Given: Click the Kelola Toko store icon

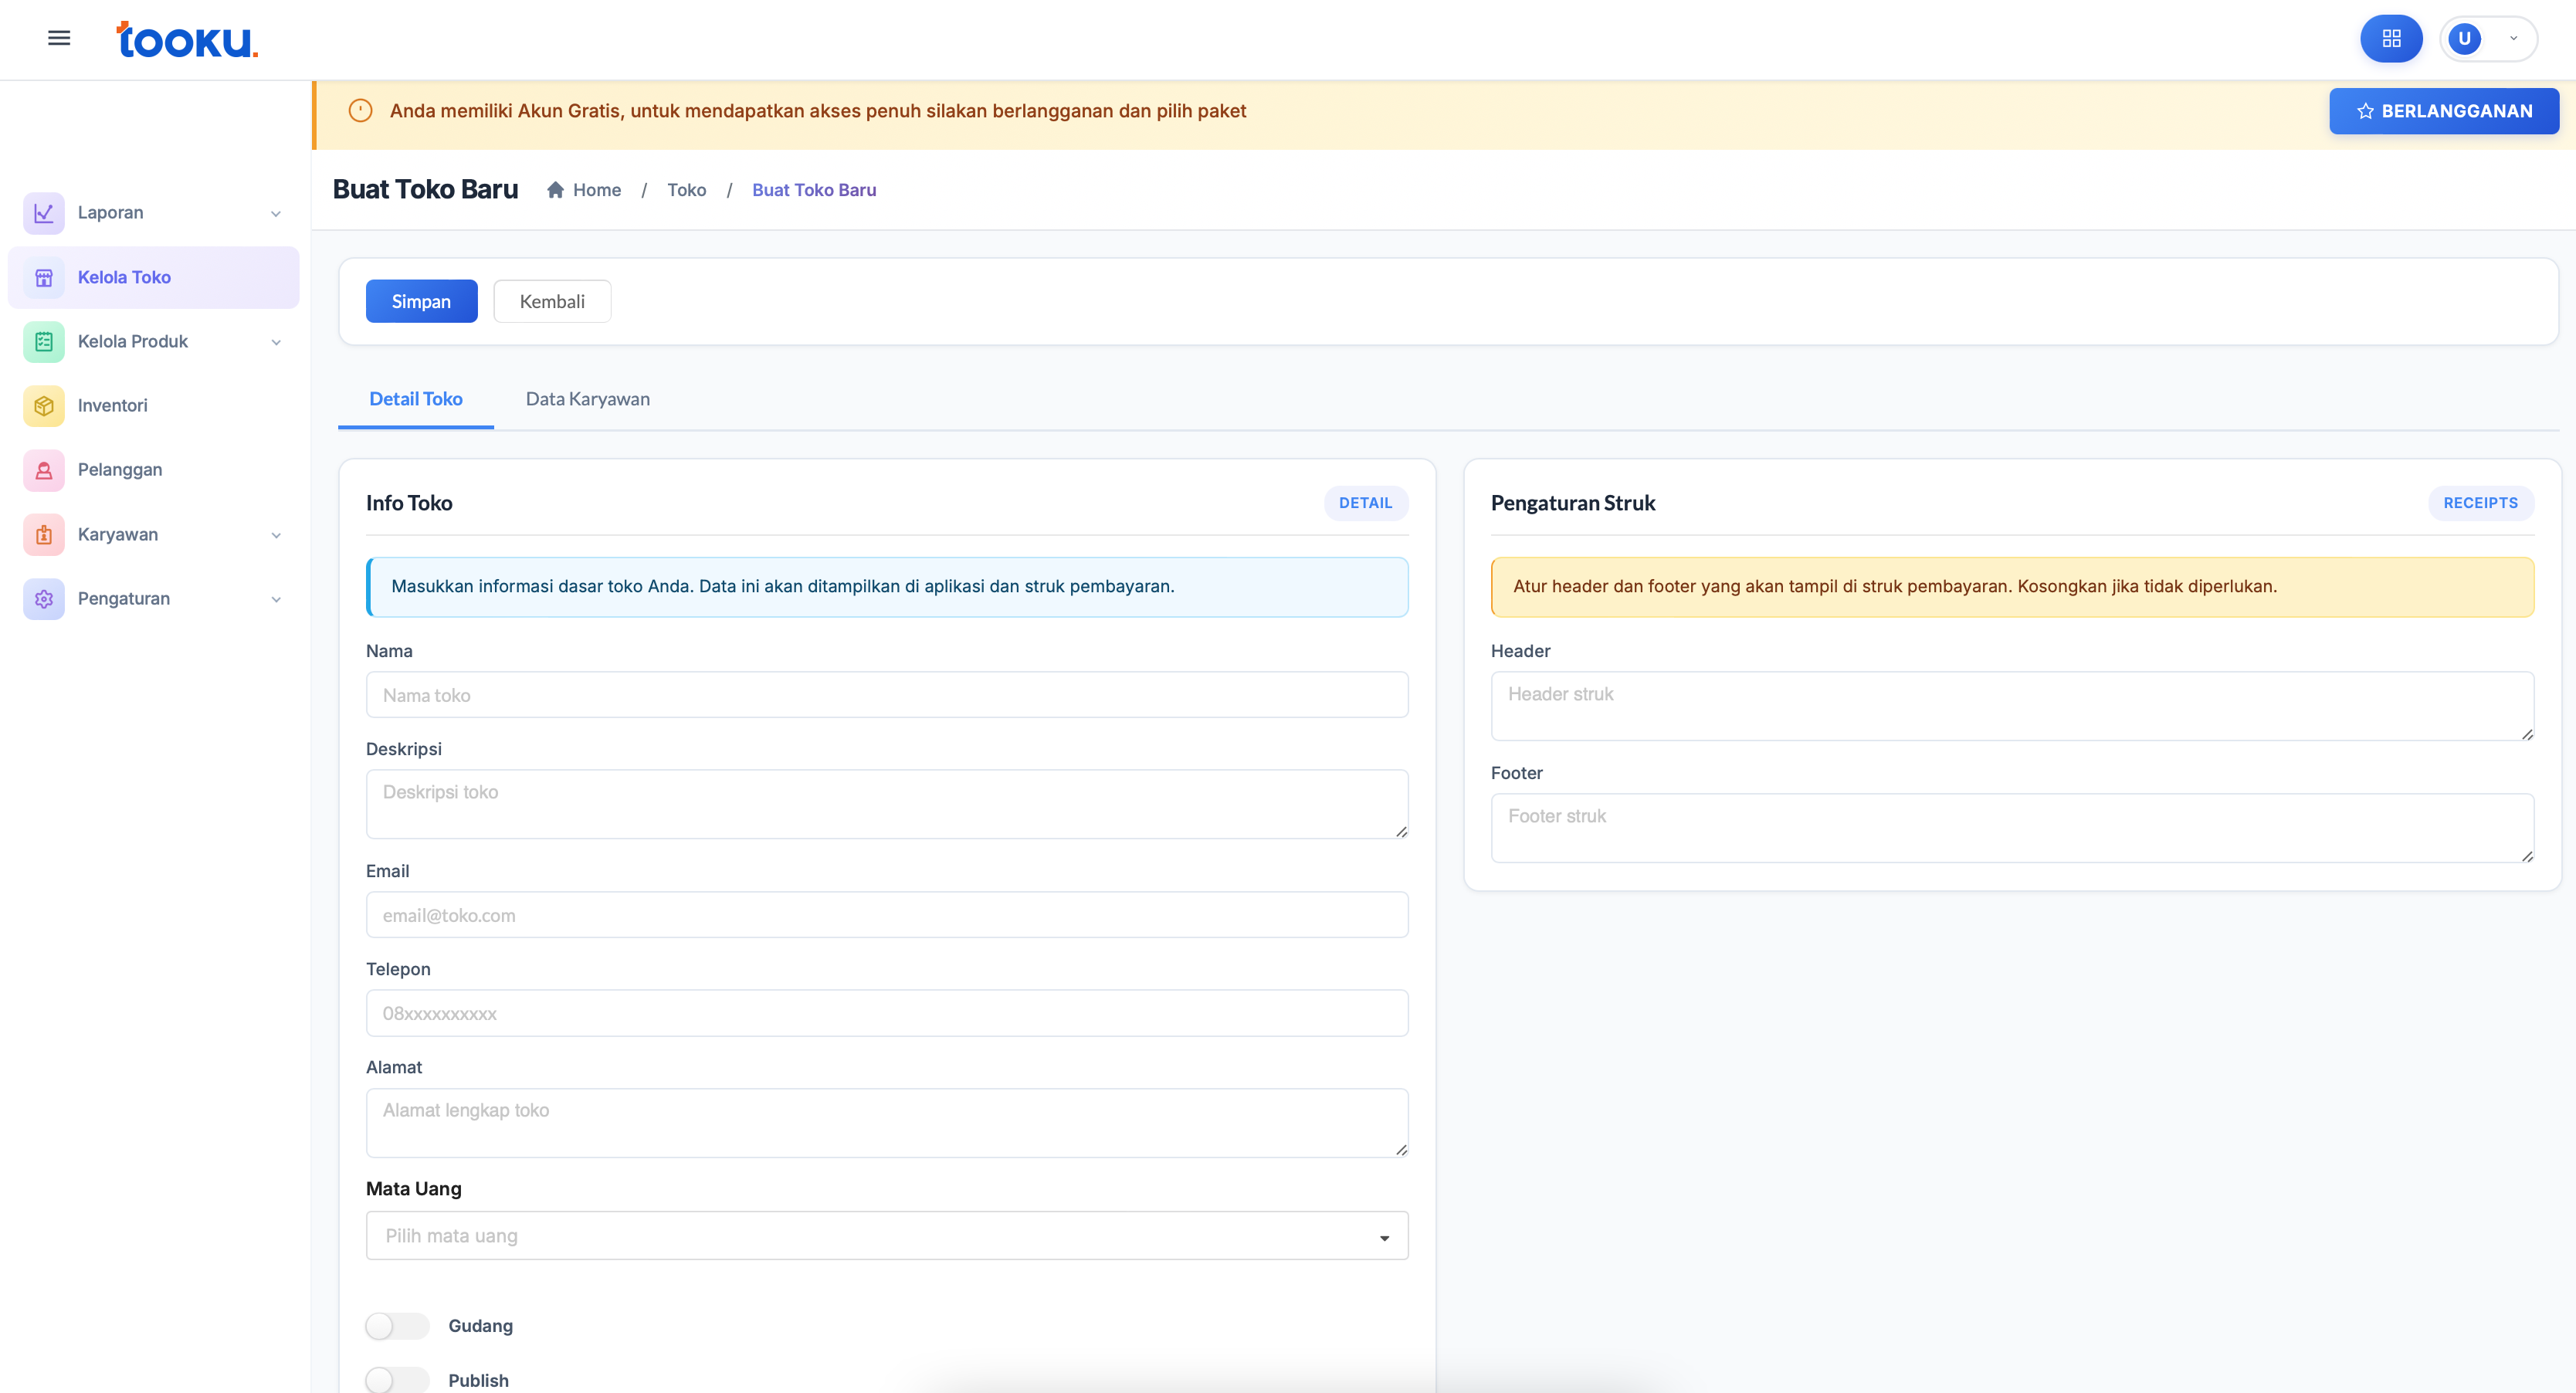Looking at the screenshot, I should tap(44, 278).
